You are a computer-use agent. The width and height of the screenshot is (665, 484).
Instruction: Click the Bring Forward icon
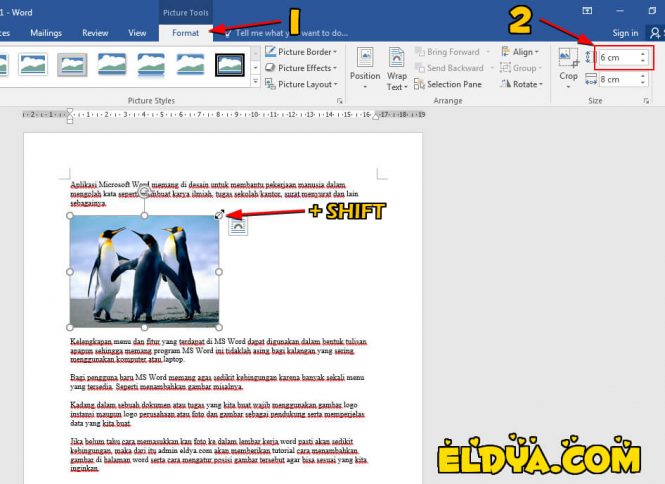pos(420,52)
